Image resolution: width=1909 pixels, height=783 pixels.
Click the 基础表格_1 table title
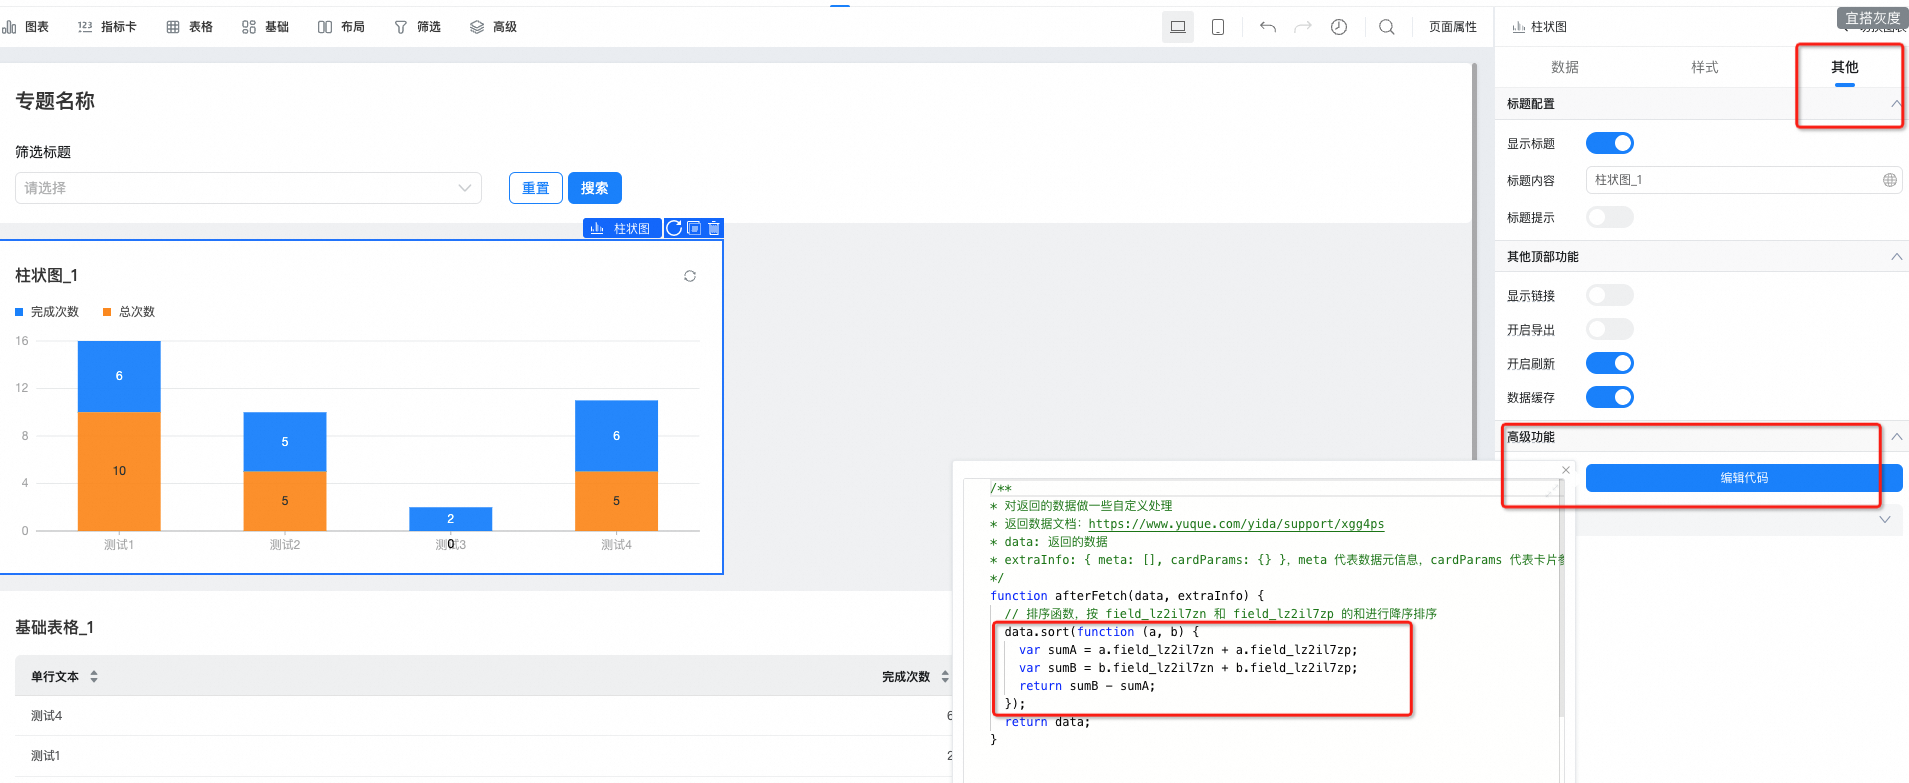[55, 627]
